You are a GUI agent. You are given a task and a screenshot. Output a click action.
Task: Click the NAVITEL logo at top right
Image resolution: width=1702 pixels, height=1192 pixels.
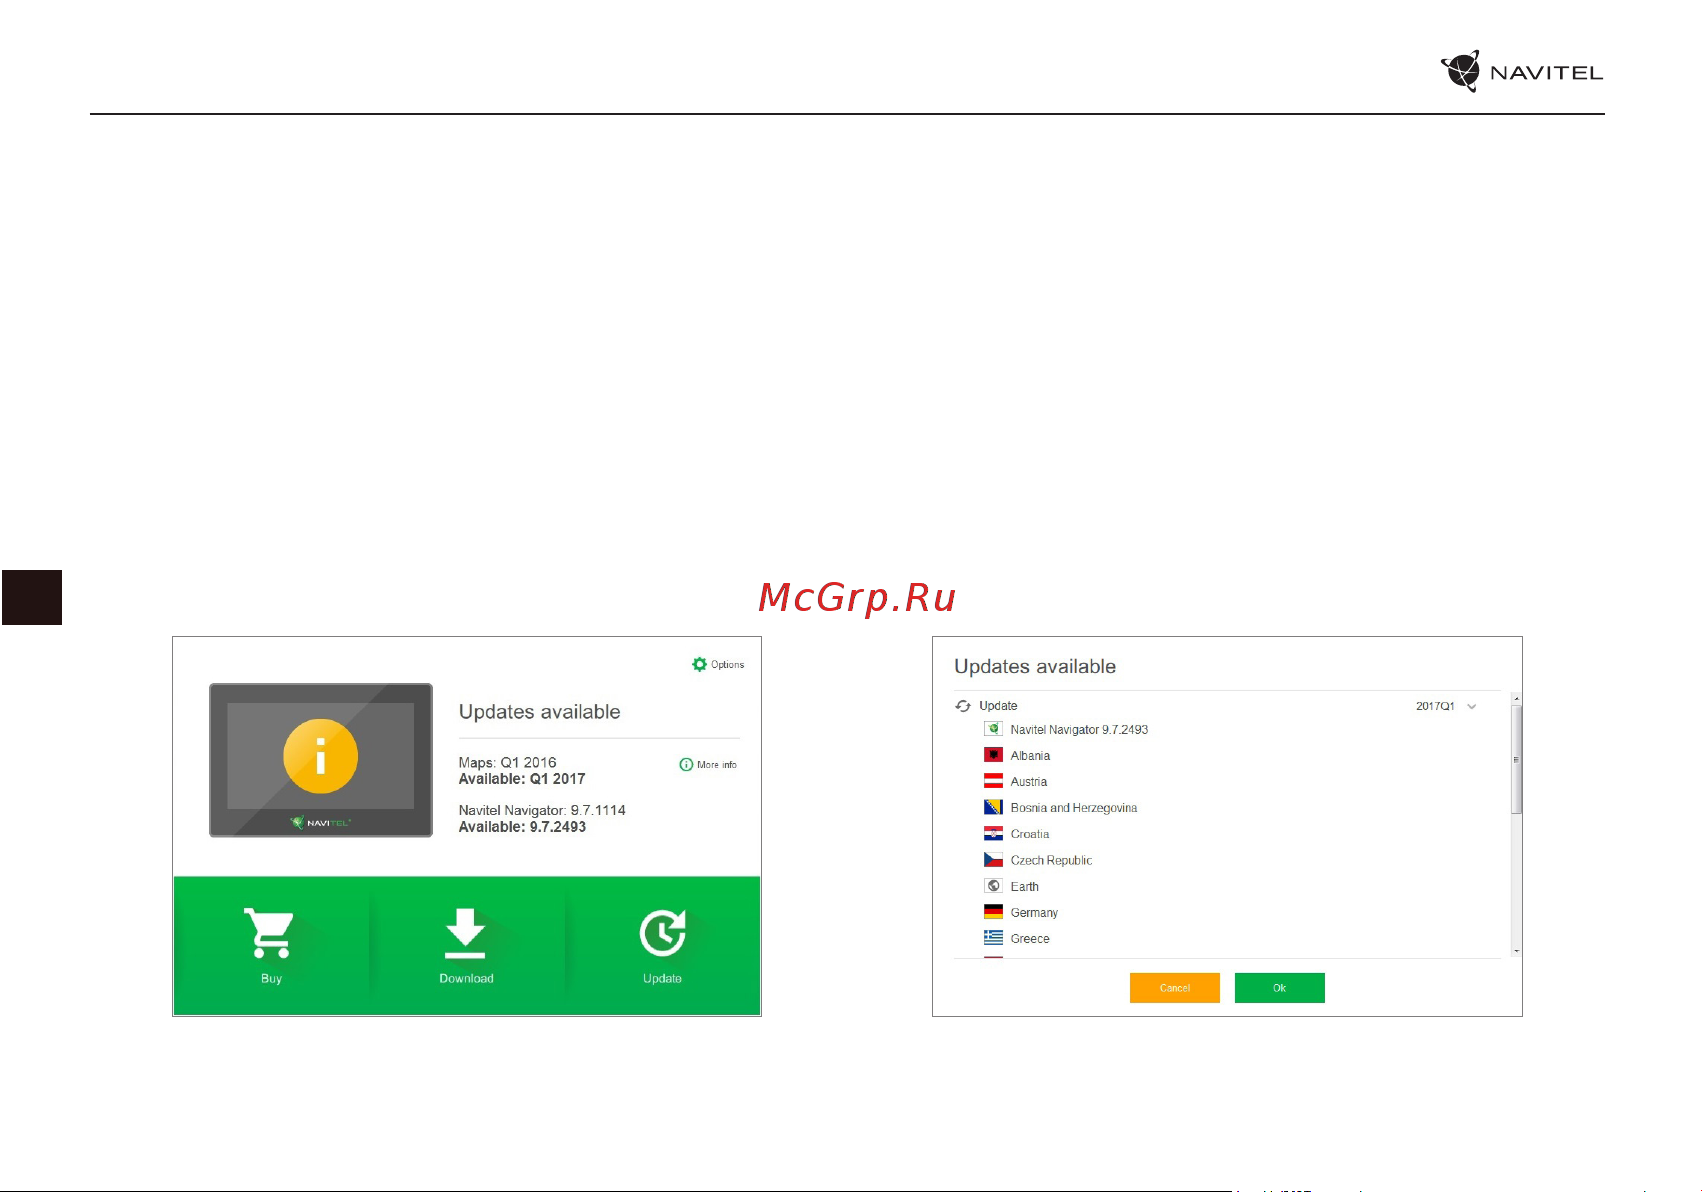coord(1521,72)
